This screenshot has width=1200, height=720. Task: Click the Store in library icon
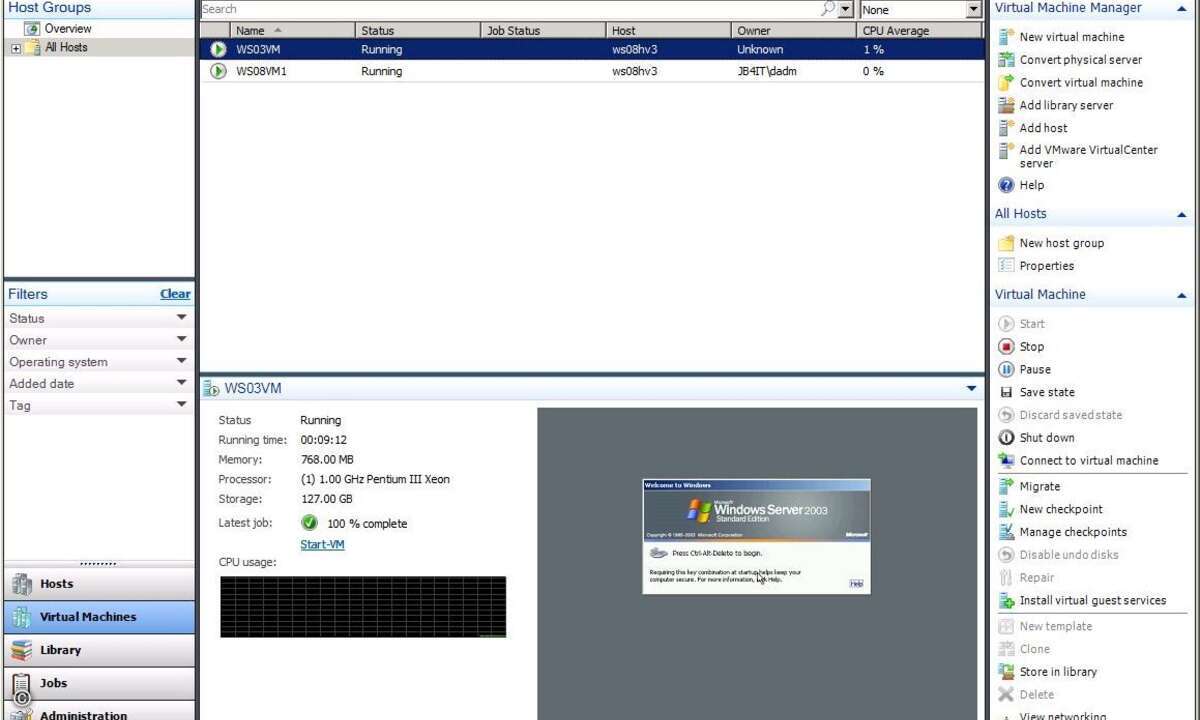pos(1006,672)
